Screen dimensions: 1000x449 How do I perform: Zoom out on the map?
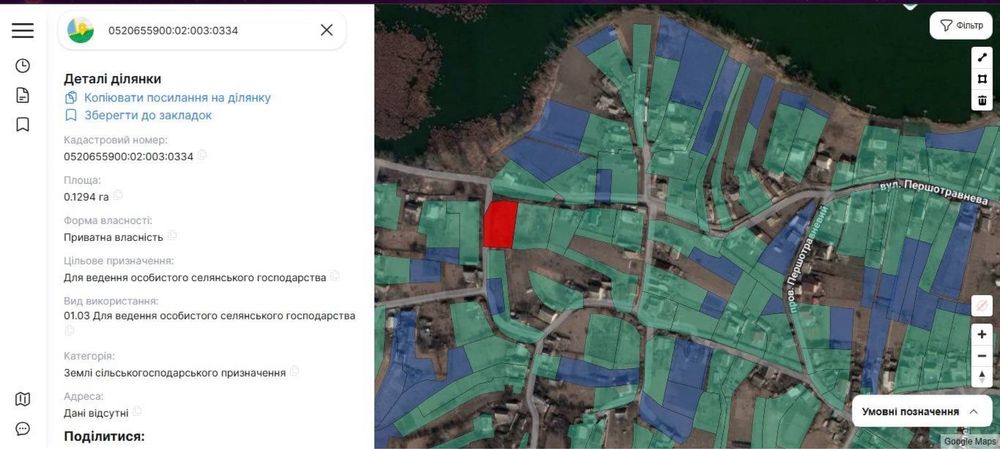click(982, 355)
